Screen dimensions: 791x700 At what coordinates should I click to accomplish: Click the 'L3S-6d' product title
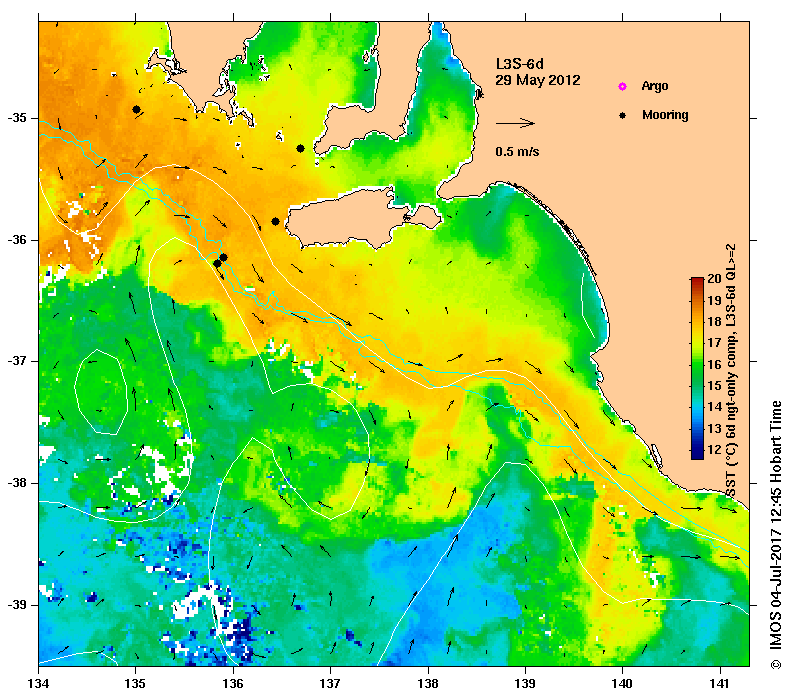(520, 64)
